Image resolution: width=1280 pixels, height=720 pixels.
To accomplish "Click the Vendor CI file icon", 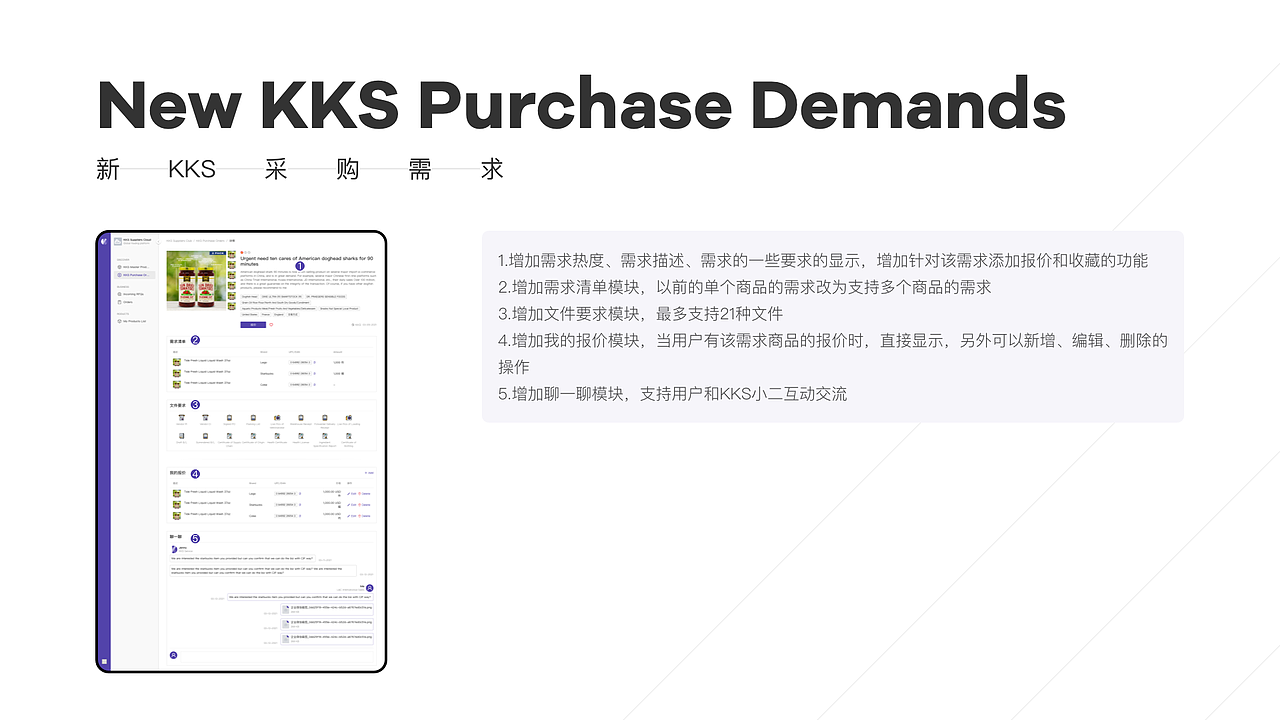I will (205, 418).
